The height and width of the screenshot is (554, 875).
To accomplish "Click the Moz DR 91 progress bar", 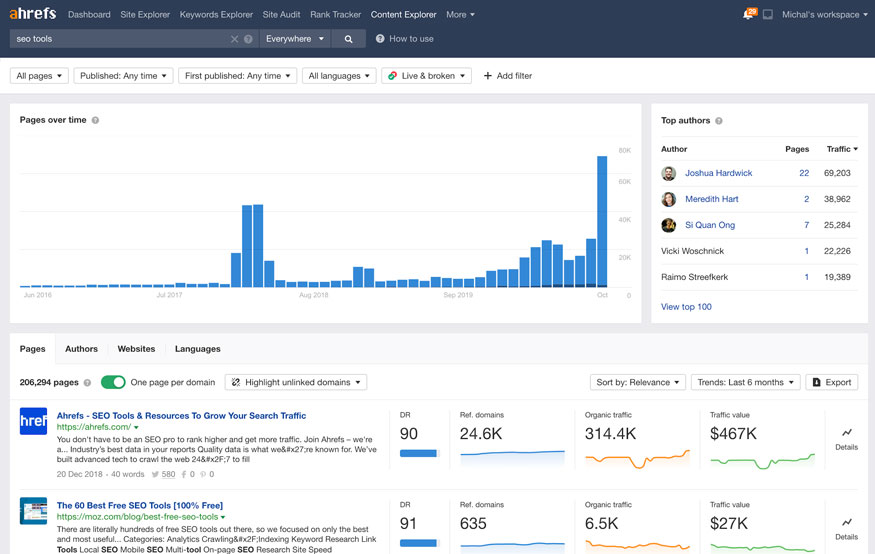I will click(x=420, y=543).
